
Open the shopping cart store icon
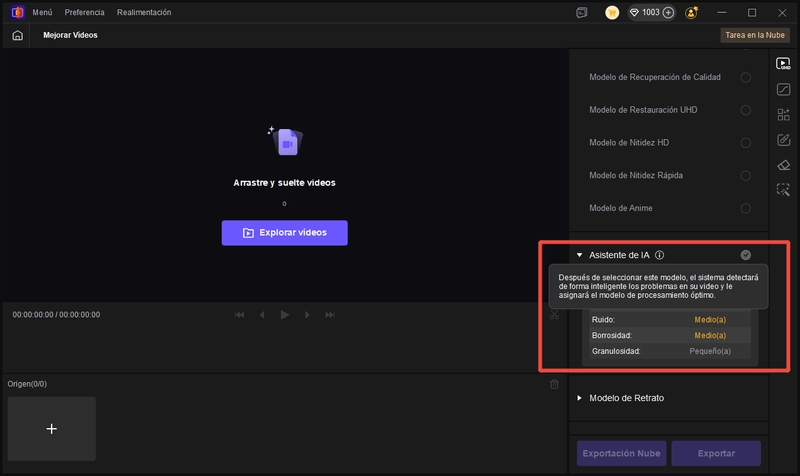[x=612, y=13]
